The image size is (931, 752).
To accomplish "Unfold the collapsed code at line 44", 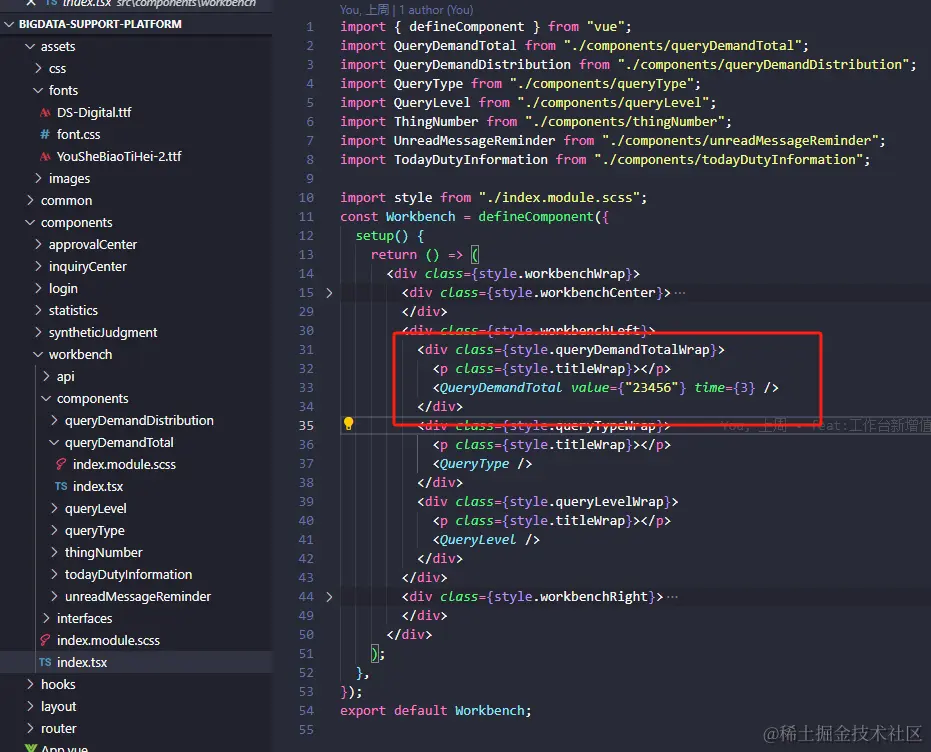I will coord(329,596).
